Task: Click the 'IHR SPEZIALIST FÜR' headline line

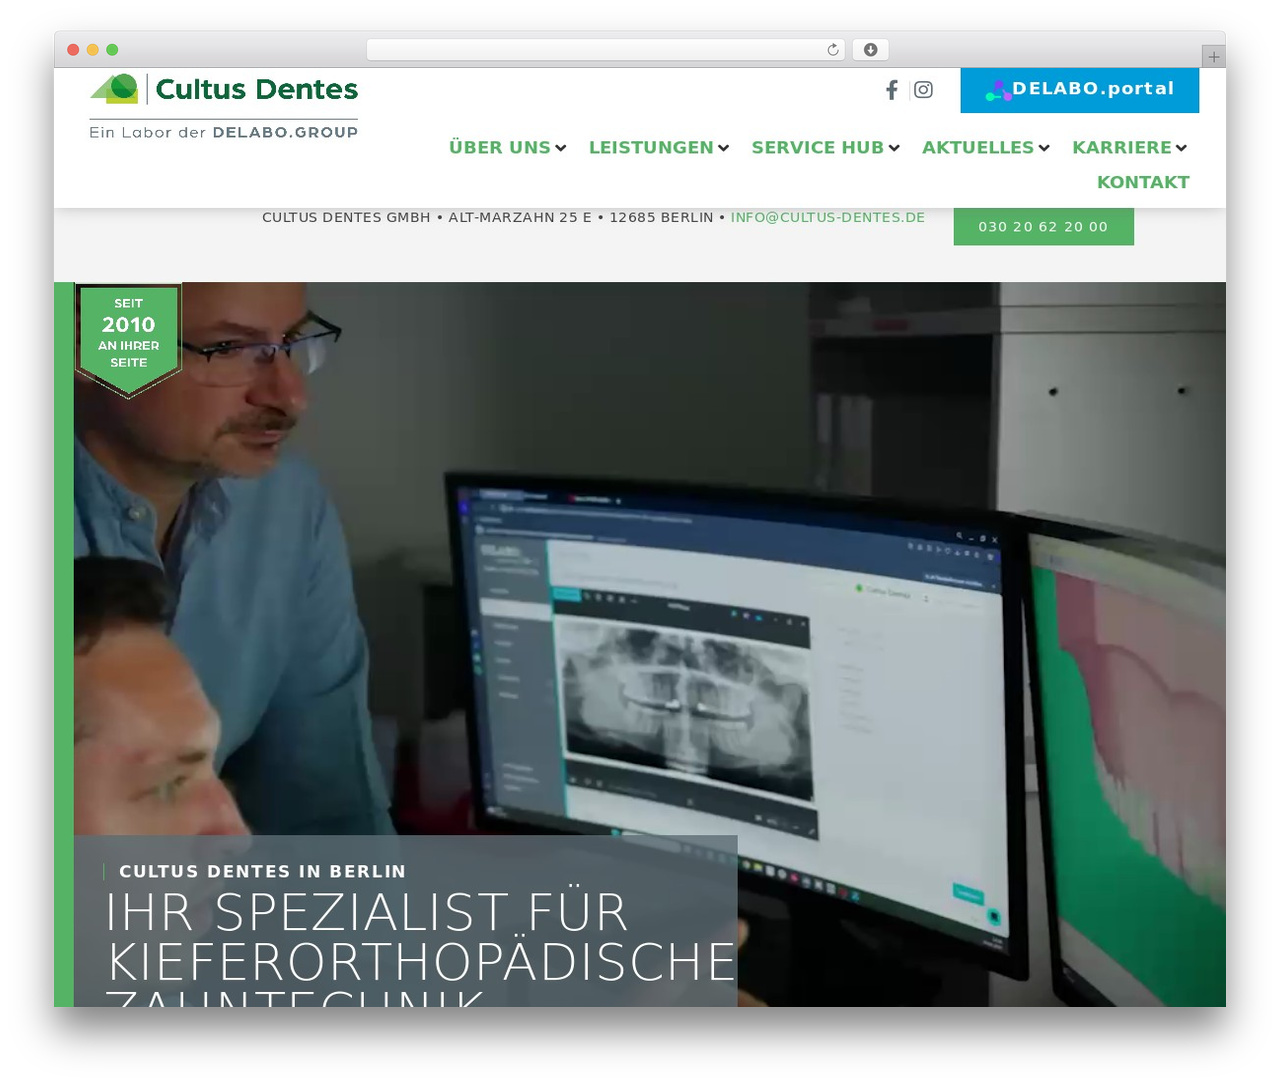Action: (x=367, y=912)
